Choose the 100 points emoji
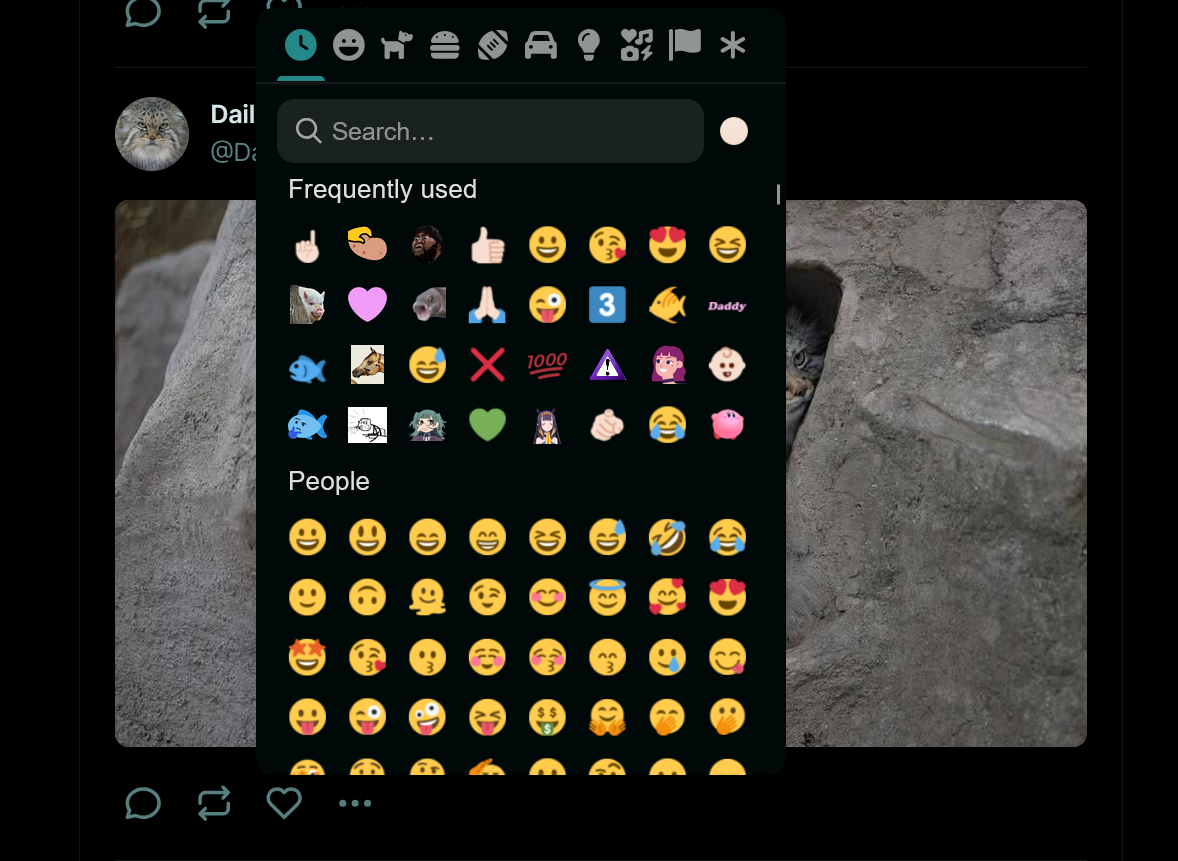Image resolution: width=1178 pixels, height=861 pixels. (x=547, y=365)
